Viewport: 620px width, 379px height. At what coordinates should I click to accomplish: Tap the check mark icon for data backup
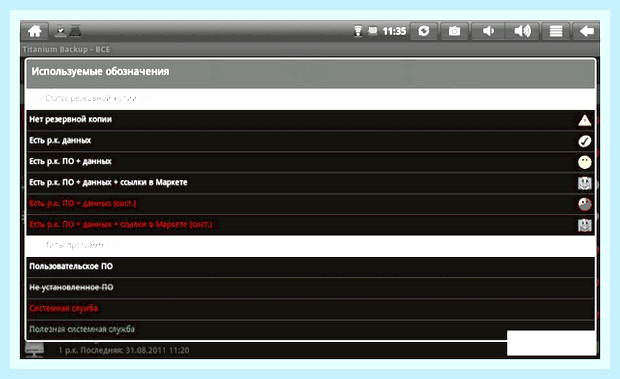click(x=584, y=141)
